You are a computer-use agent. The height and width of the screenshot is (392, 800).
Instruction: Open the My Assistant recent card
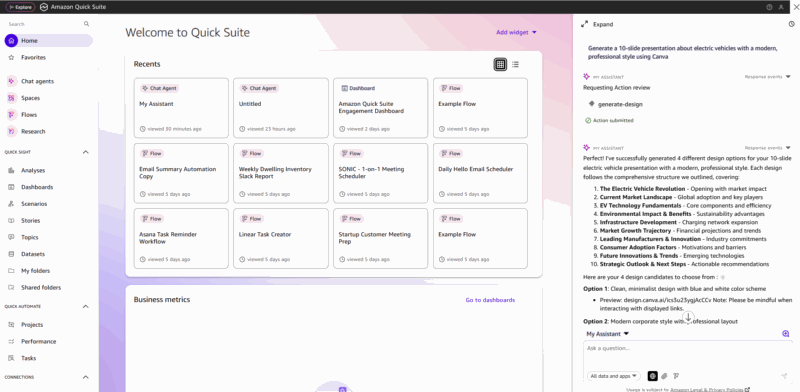pos(181,108)
